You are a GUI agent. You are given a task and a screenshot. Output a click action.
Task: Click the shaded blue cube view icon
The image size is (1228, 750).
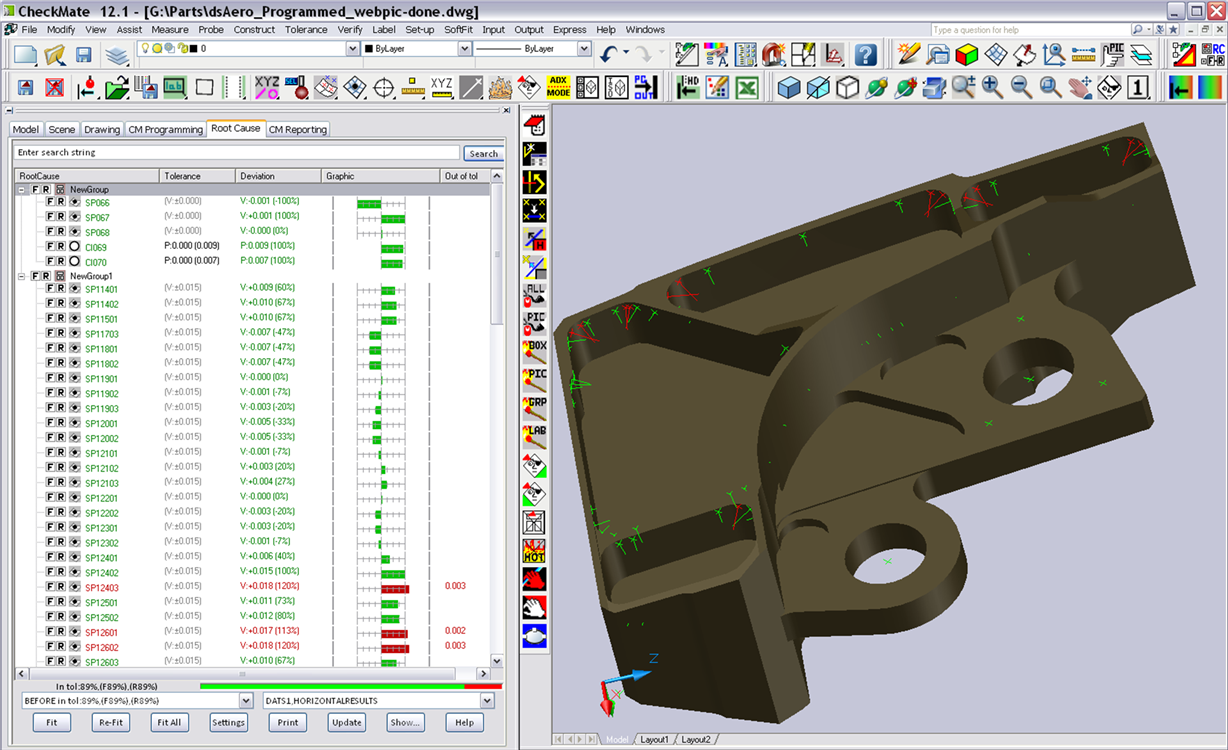point(789,88)
